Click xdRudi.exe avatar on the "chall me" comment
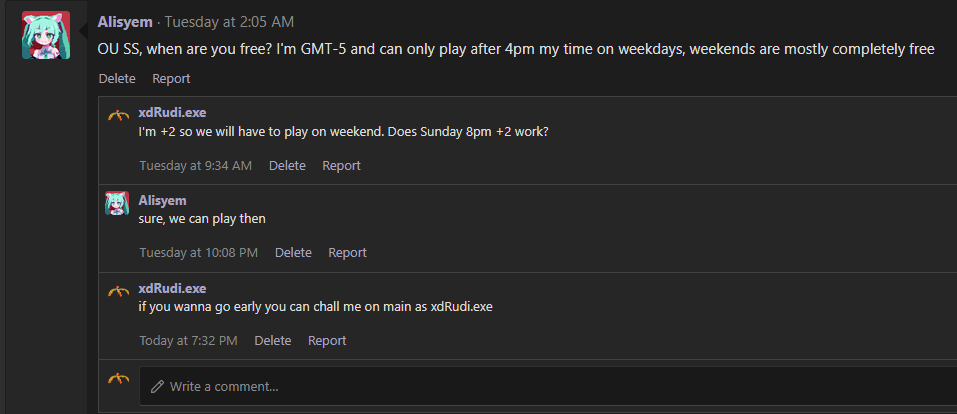The height and width of the screenshot is (414, 957). [x=118, y=291]
